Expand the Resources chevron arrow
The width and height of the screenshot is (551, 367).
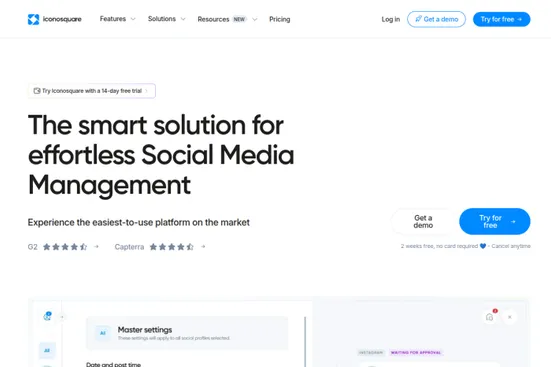pyautogui.click(x=255, y=19)
